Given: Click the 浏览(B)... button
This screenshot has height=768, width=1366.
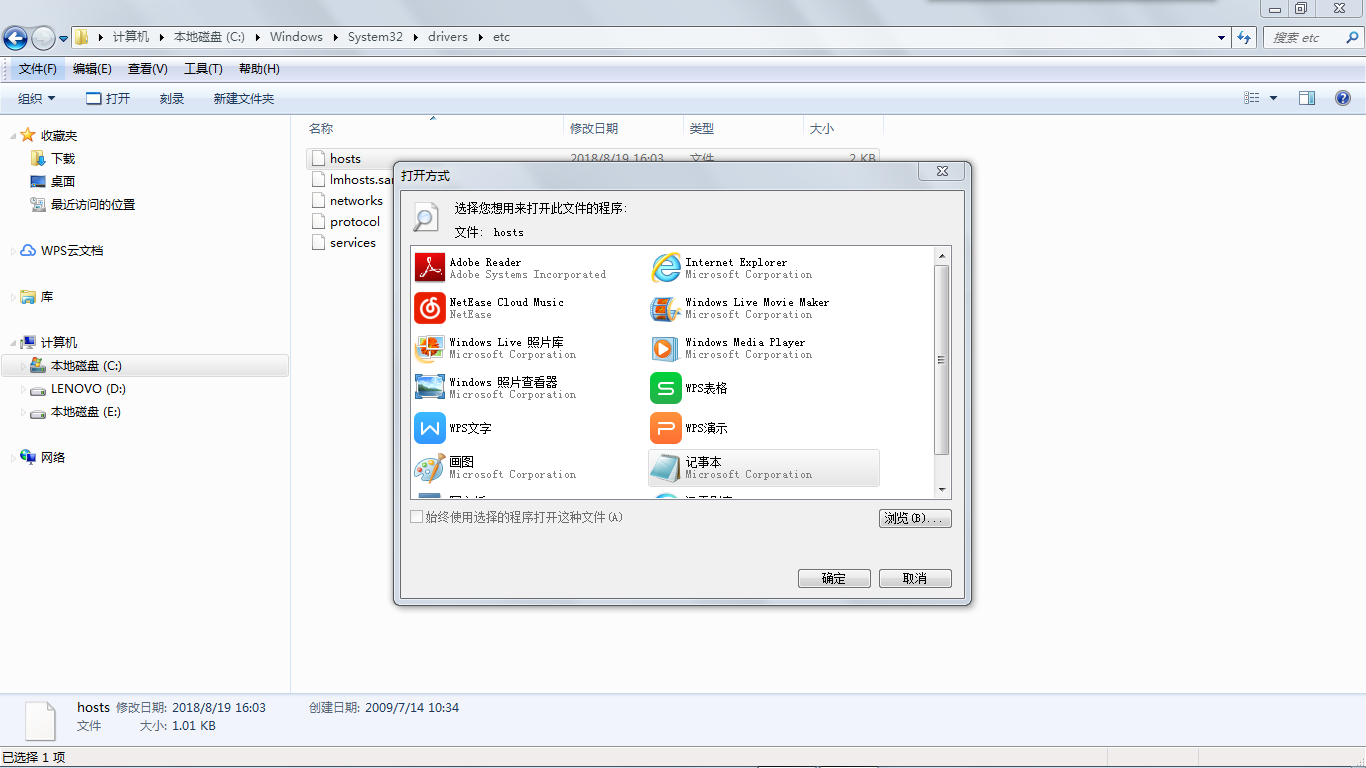Looking at the screenshot, I should [x=915, y=518].
